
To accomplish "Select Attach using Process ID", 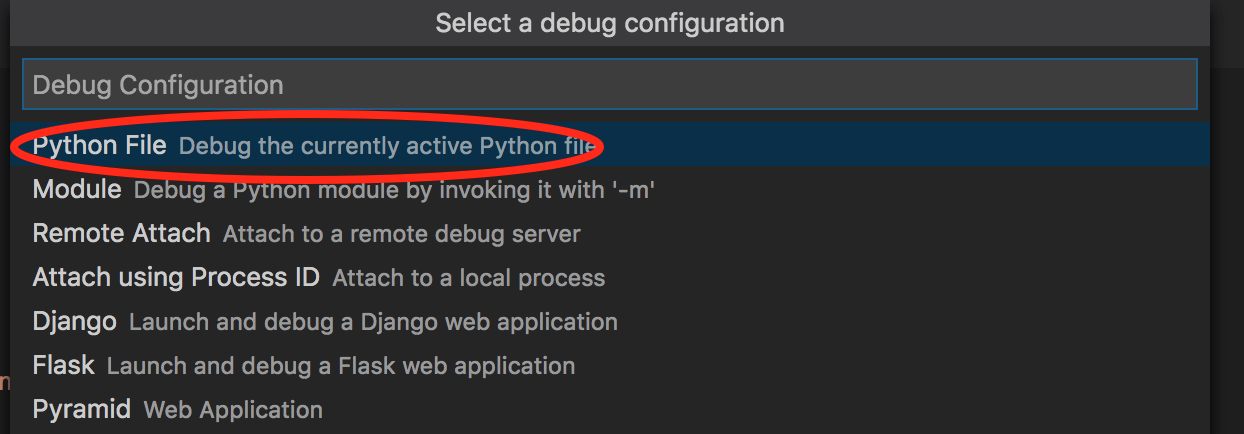I will (176, 277).
